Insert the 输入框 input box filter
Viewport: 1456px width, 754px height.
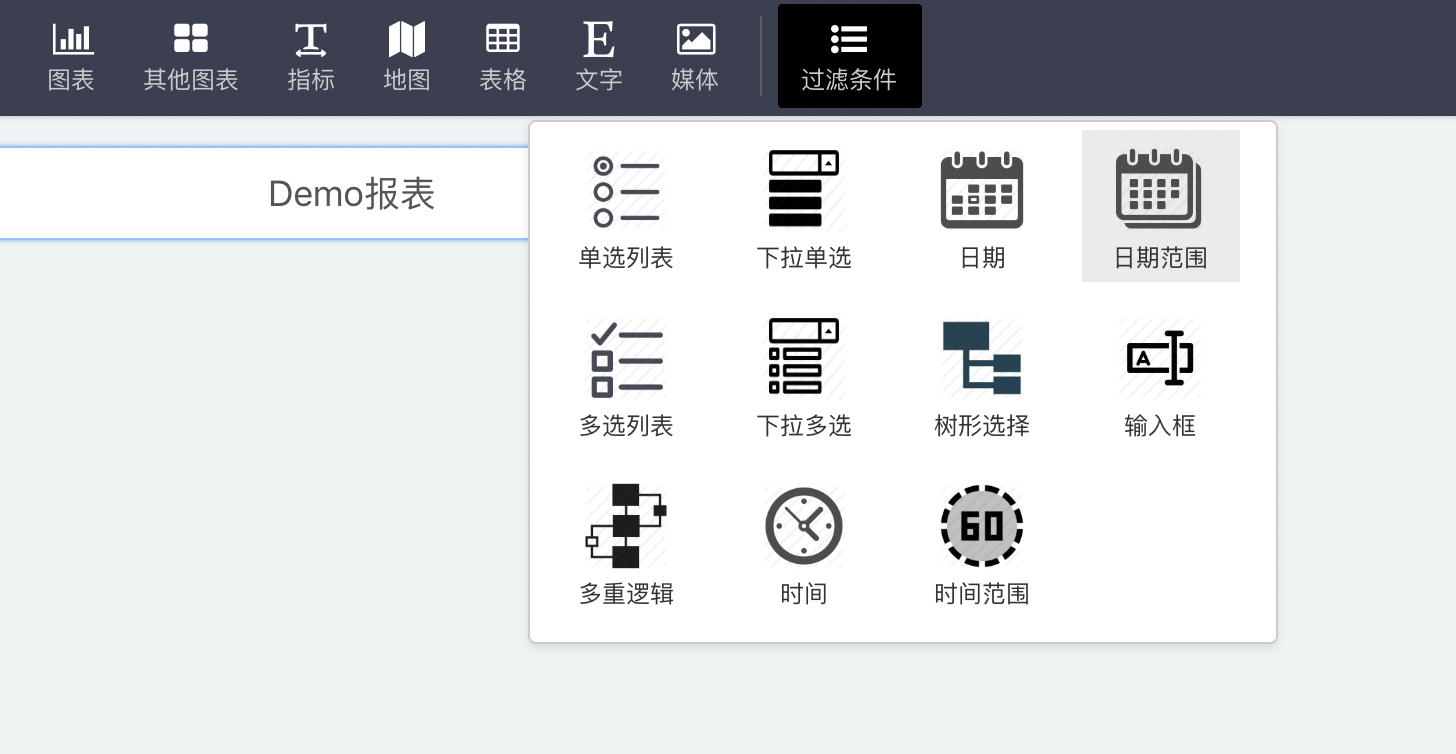[1160, 374]
